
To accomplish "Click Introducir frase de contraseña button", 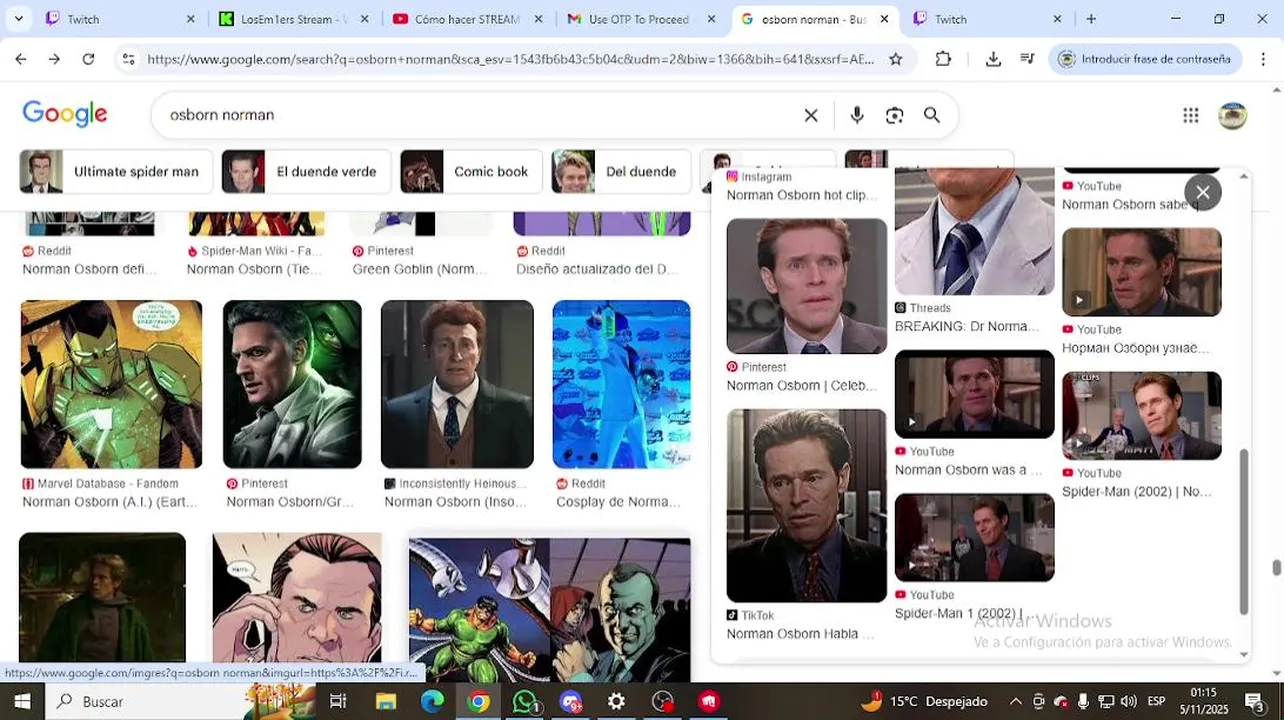I will point(1145,59).
